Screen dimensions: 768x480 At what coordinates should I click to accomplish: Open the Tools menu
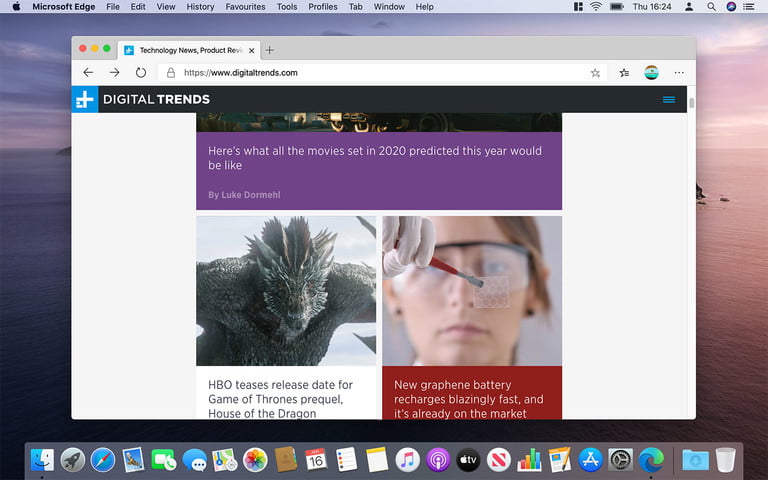pyautogui.click(x=287, y=6)
